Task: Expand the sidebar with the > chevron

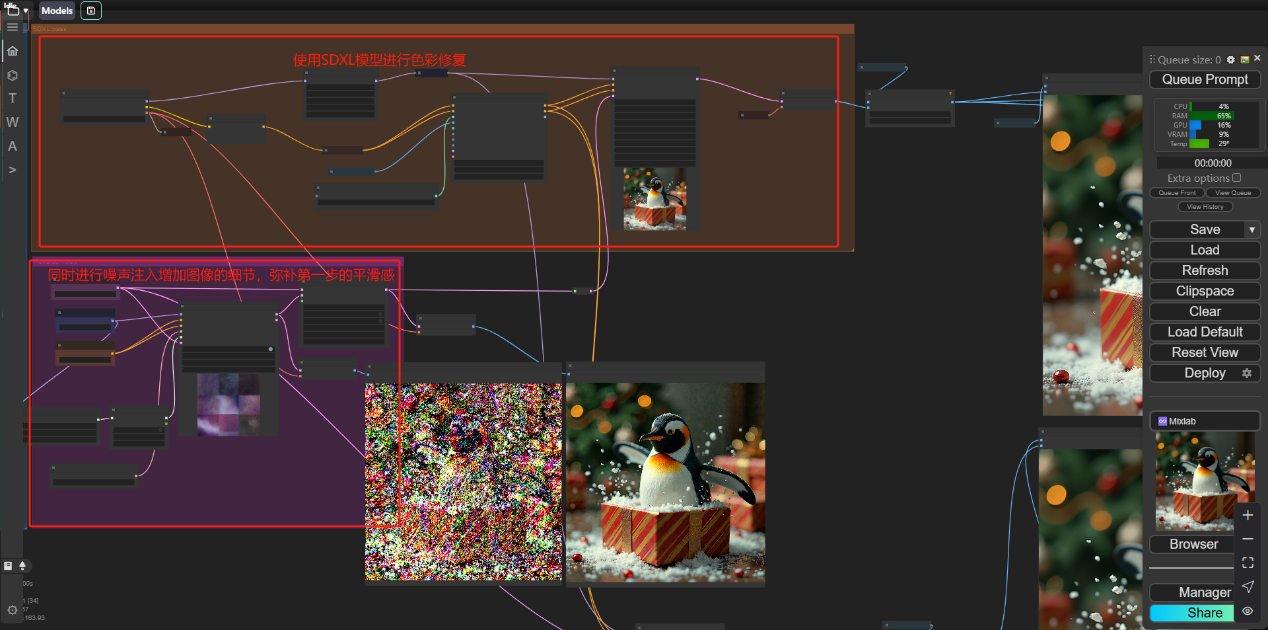Action: point(12,170)
